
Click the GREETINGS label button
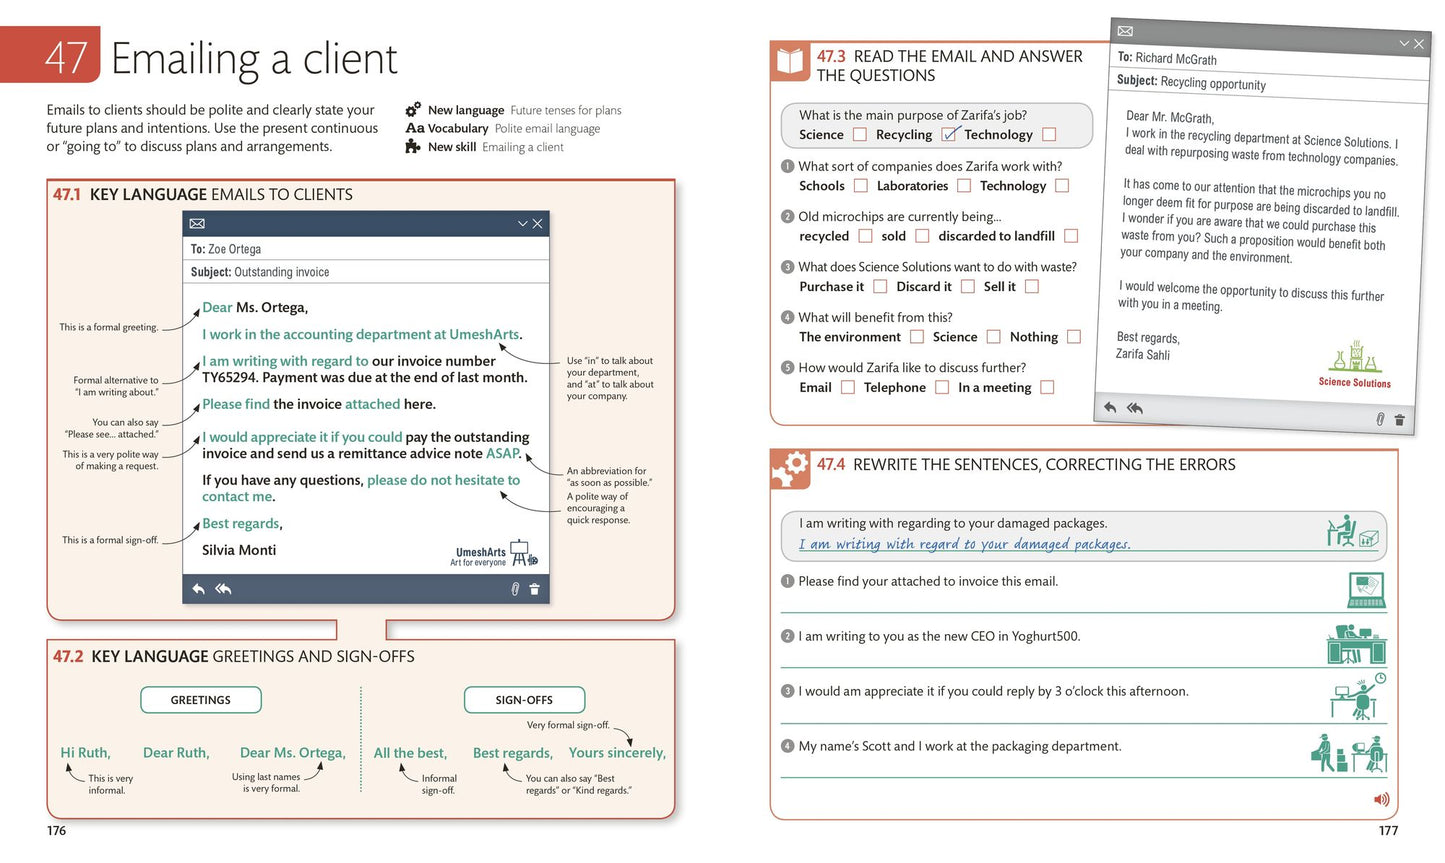(201, 700)
